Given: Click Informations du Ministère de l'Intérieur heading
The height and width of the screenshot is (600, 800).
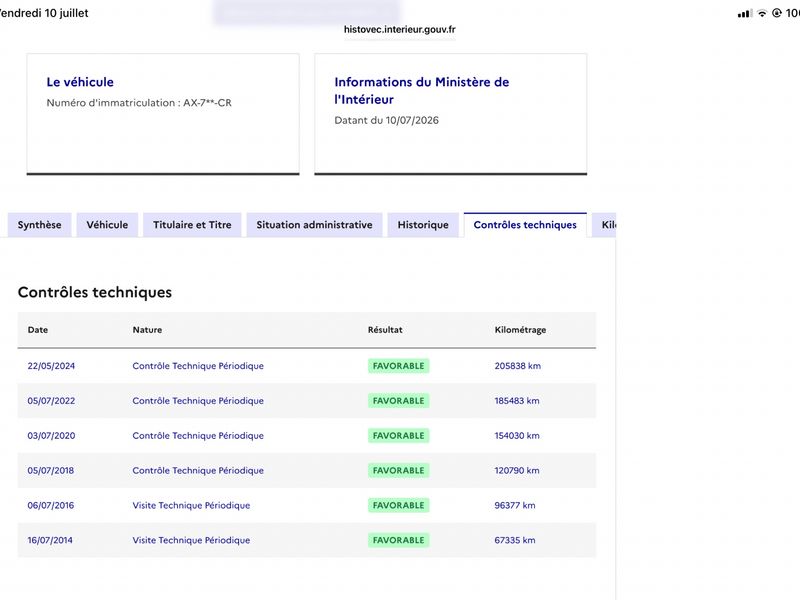Looking at the screenshot, I should [x=421, y=90].
